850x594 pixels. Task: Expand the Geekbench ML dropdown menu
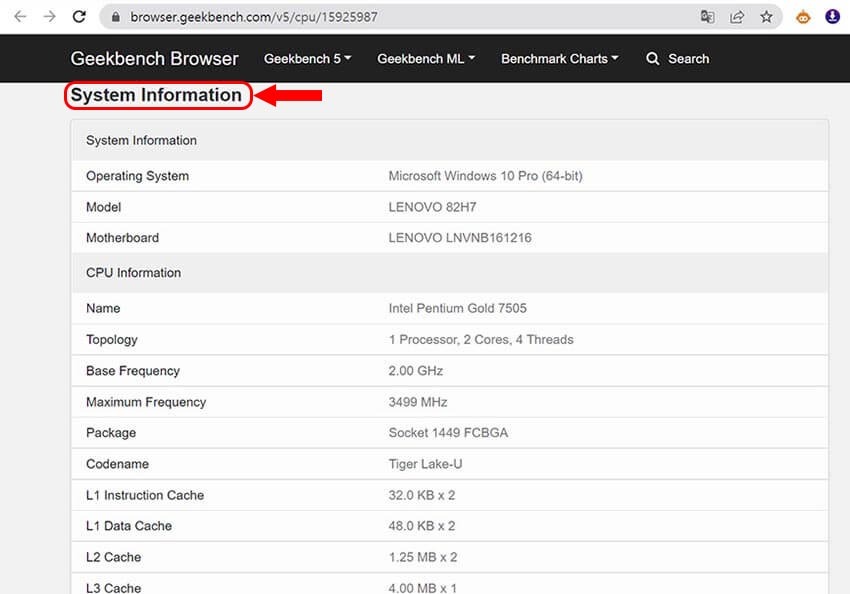(426, 59)
